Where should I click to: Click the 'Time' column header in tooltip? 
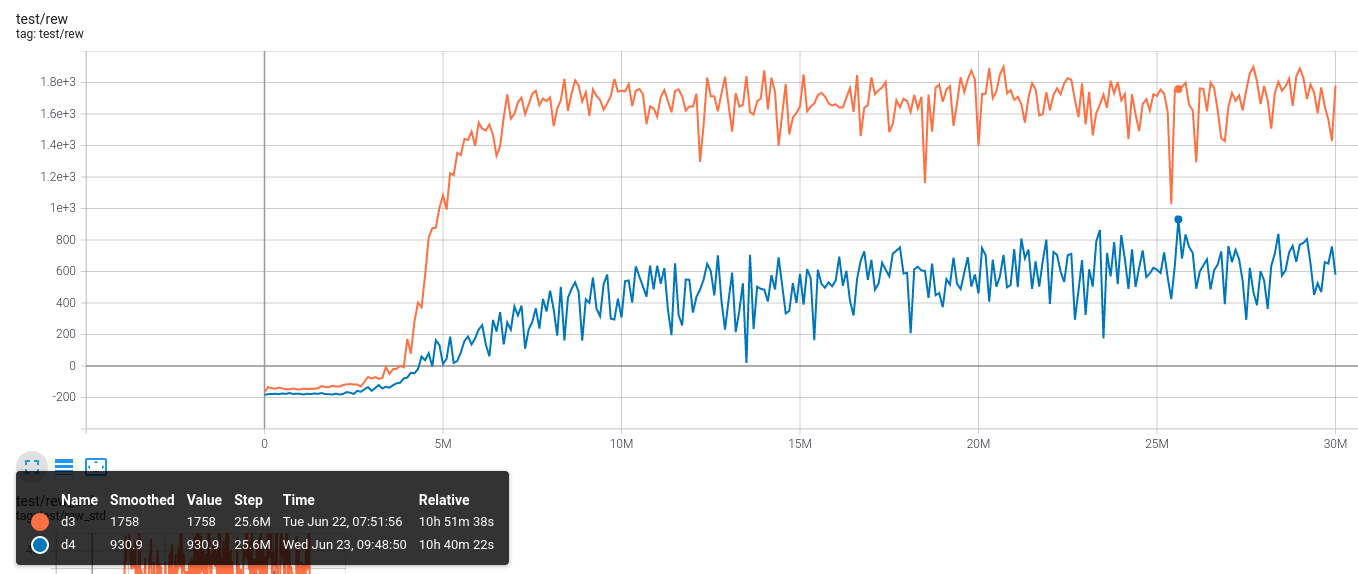coord(298,500)
